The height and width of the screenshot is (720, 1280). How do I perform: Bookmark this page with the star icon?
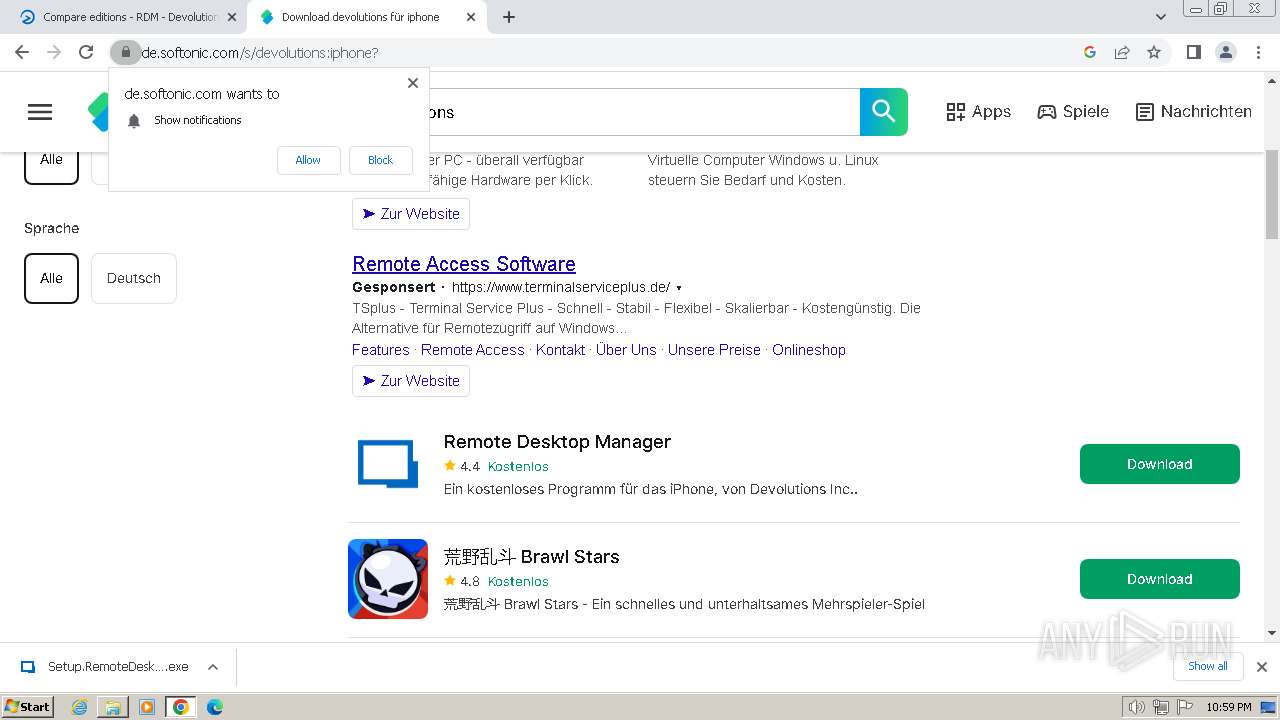pos(1154,52)
